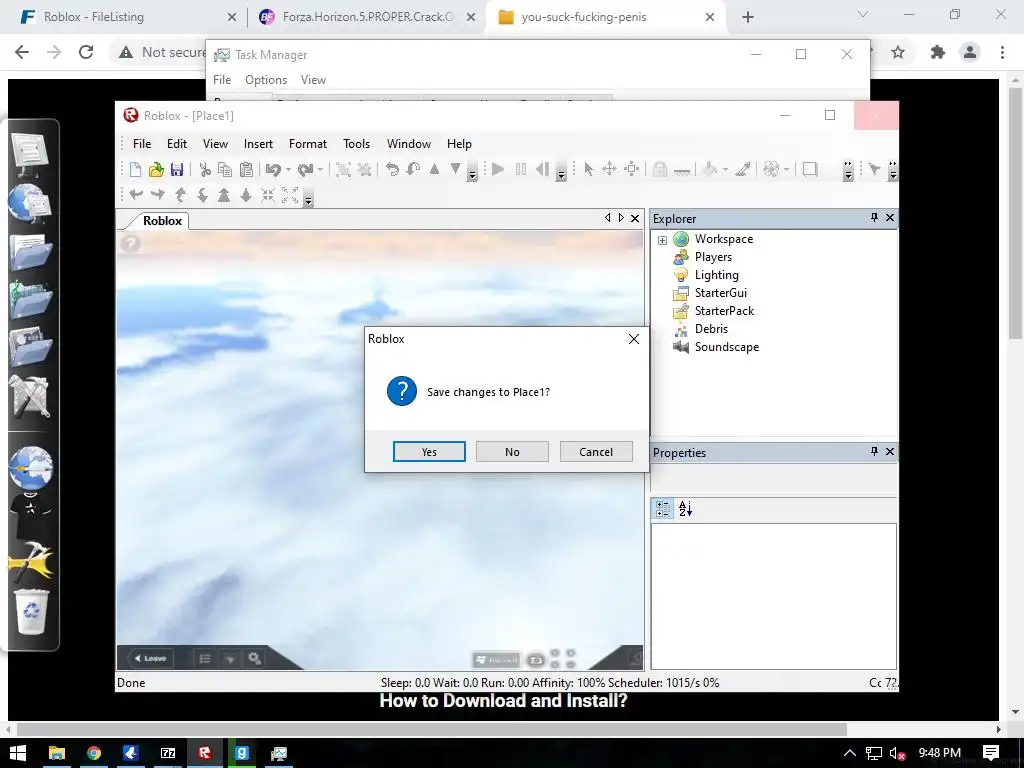The height and width of the screenshot is (768, 1024).
Task: Switch to the Roblox - FileListing browser tab
Action: tap(127, 17)
